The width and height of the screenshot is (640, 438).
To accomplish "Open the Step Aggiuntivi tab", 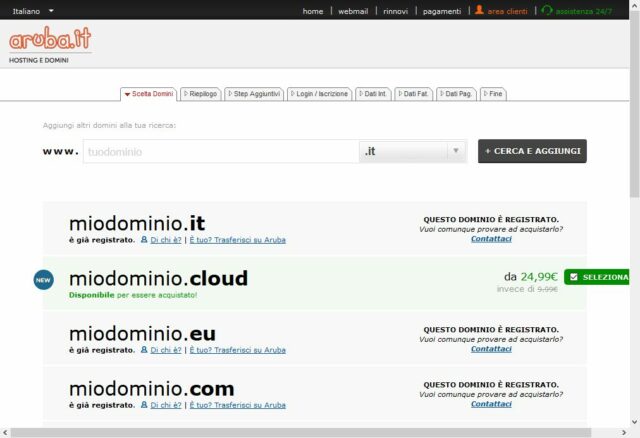I will [254, 94].
